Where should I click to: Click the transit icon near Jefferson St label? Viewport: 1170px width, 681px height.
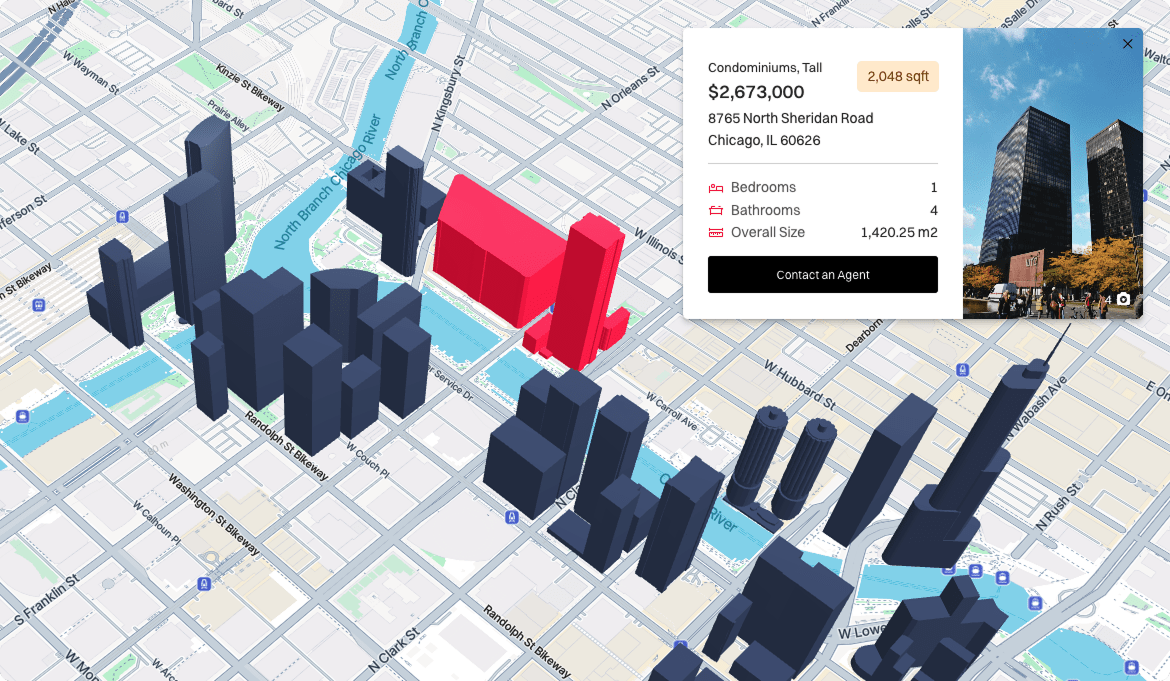coord(122,217)
